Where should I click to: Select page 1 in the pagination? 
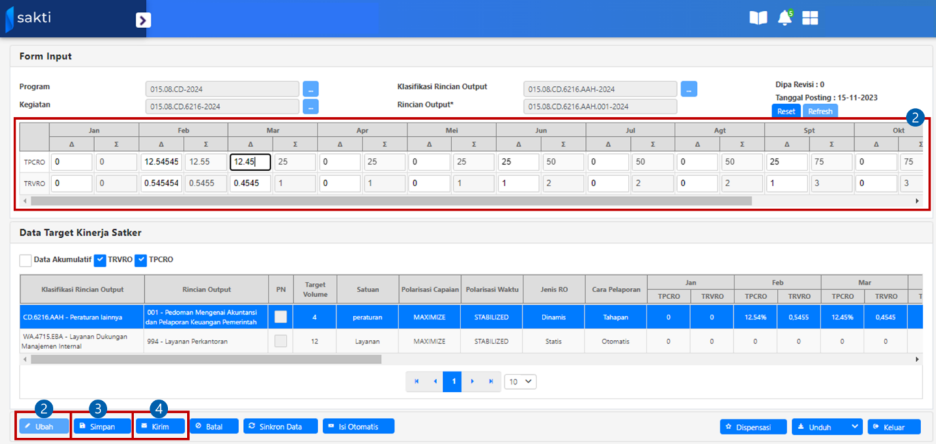(x=453, y=381)
